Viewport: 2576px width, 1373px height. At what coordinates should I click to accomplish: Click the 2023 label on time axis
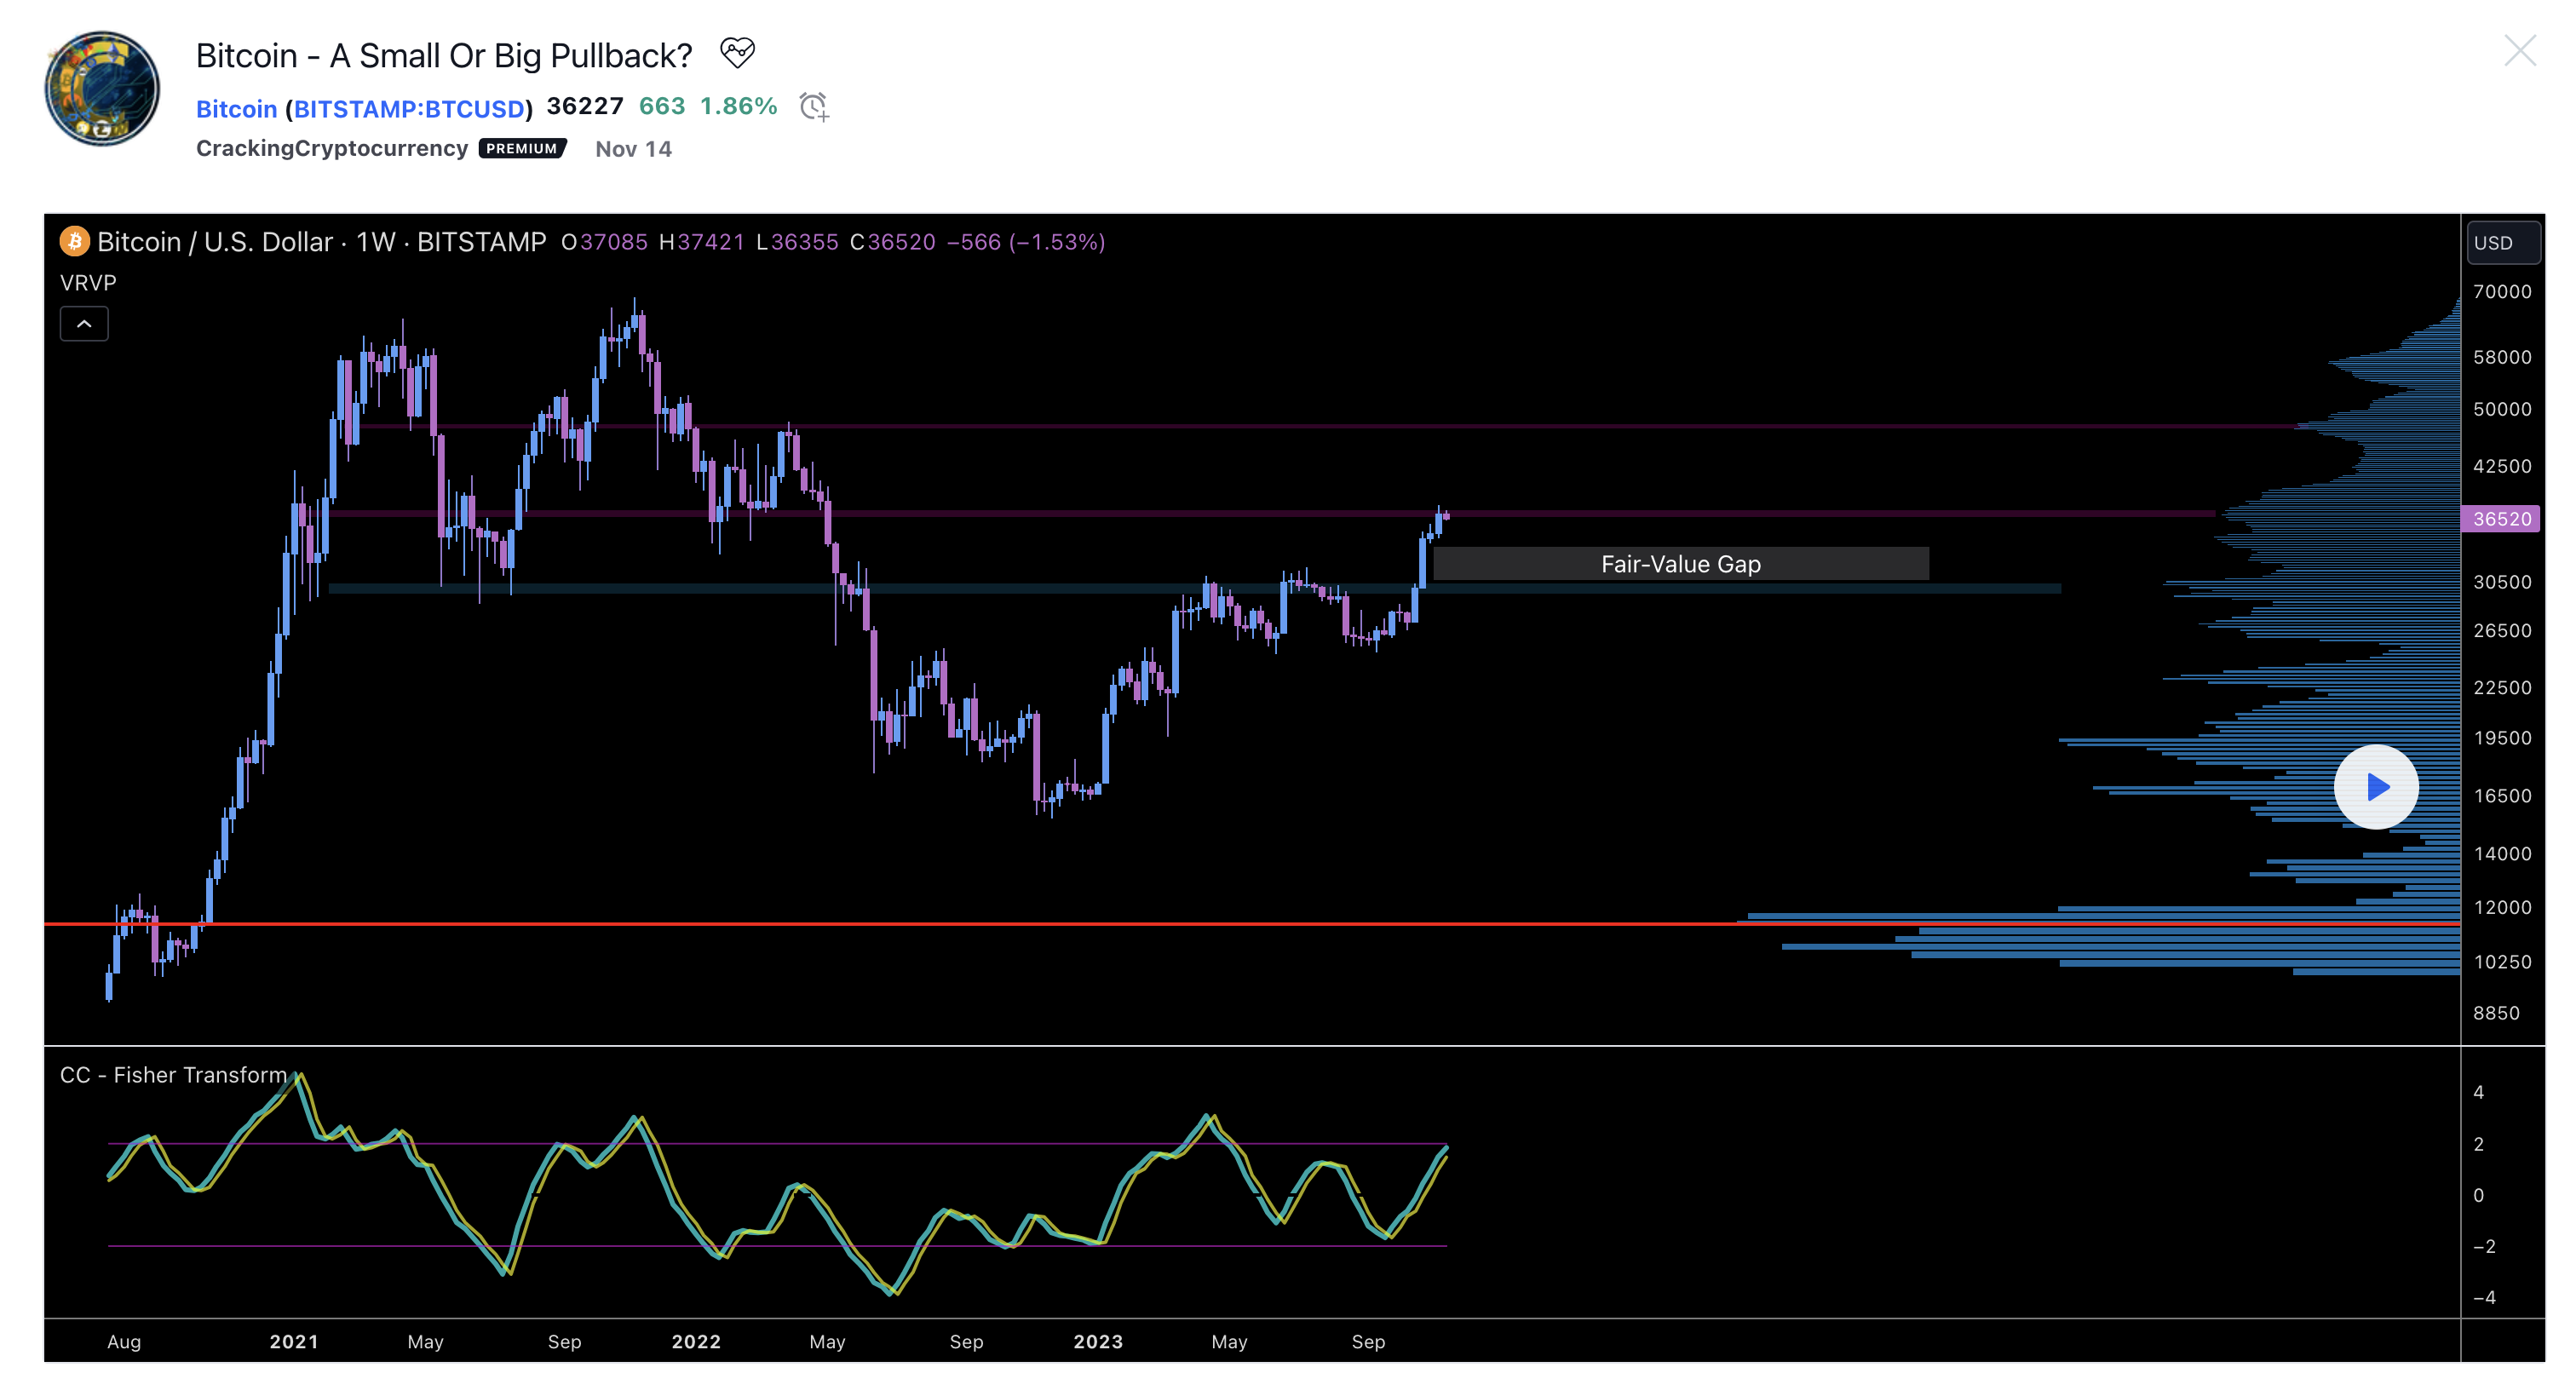(x=1098, y=1342)
